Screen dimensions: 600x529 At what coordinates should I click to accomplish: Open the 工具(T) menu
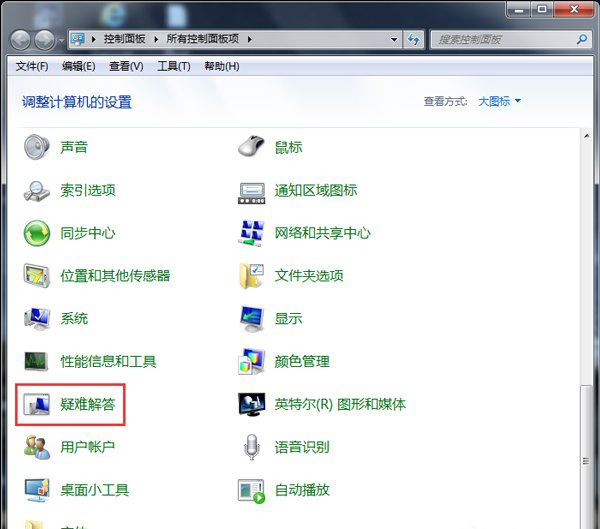click(174, 66)
